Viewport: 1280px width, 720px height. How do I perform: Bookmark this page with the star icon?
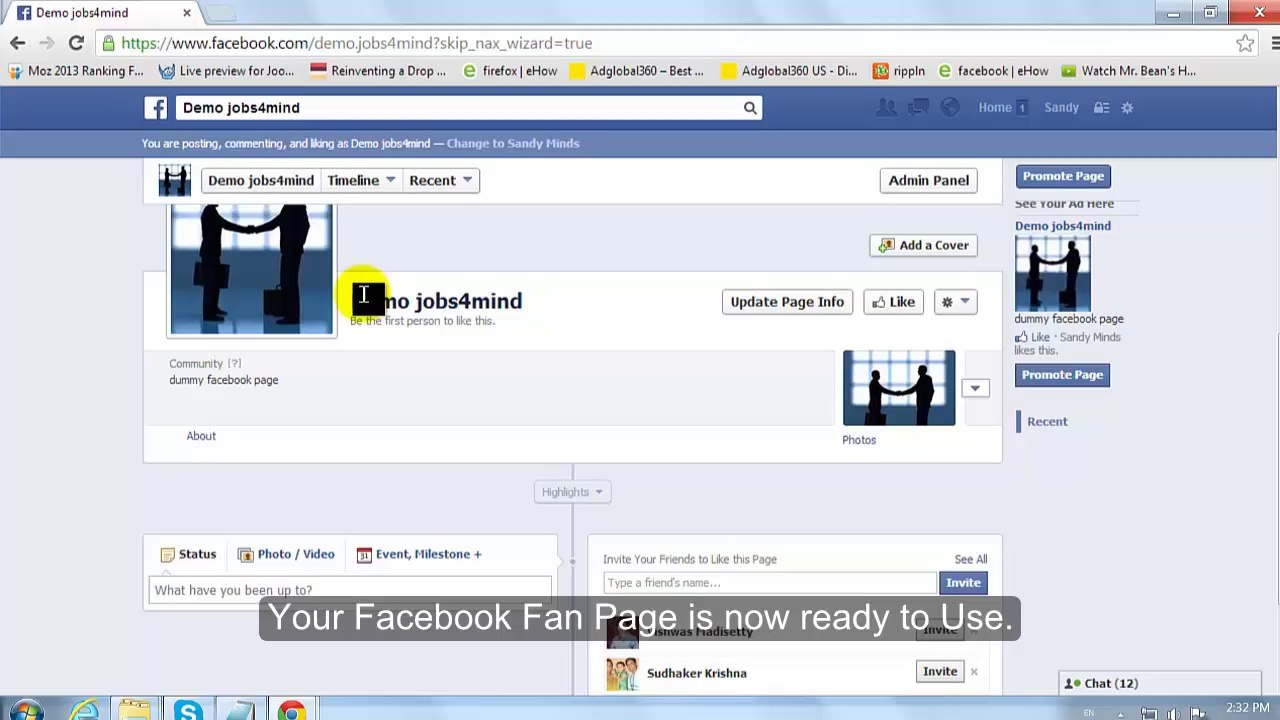pyautogui.click(x=1245, y=43)
